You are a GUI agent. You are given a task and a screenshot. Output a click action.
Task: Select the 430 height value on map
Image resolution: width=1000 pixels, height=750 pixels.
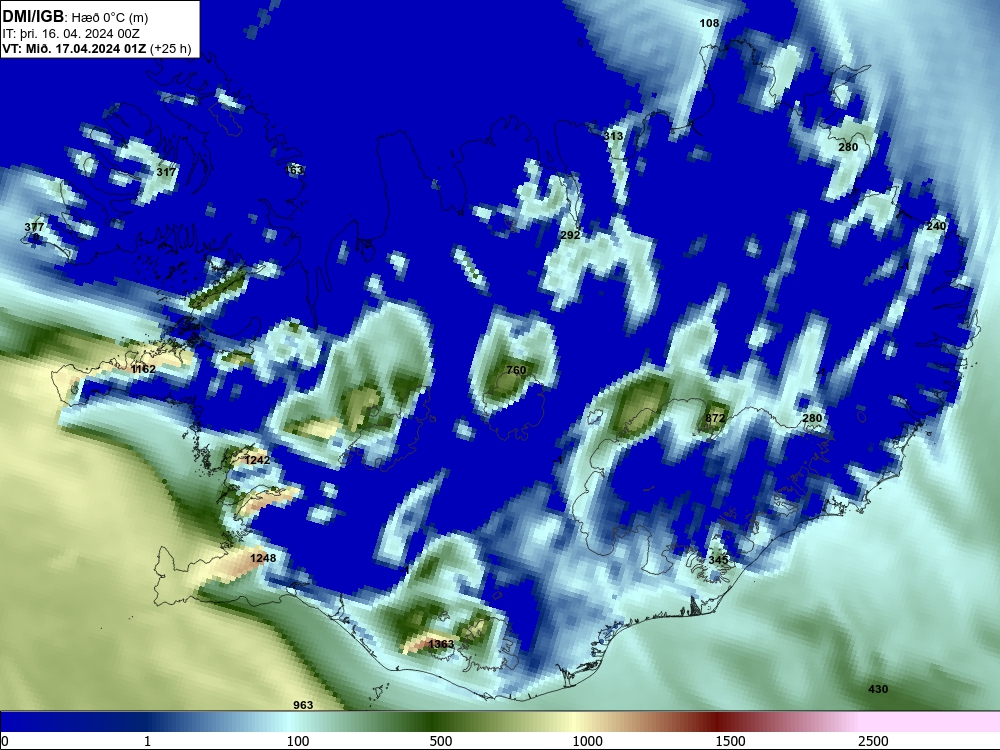878,689
